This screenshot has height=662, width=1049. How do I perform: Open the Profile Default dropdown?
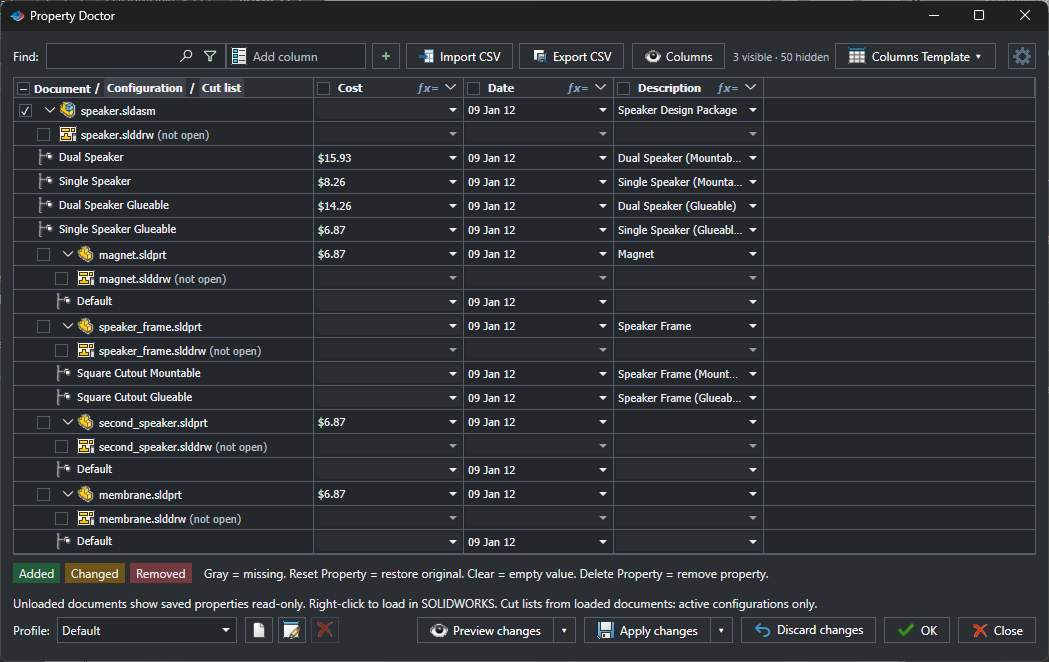point(147,630)
